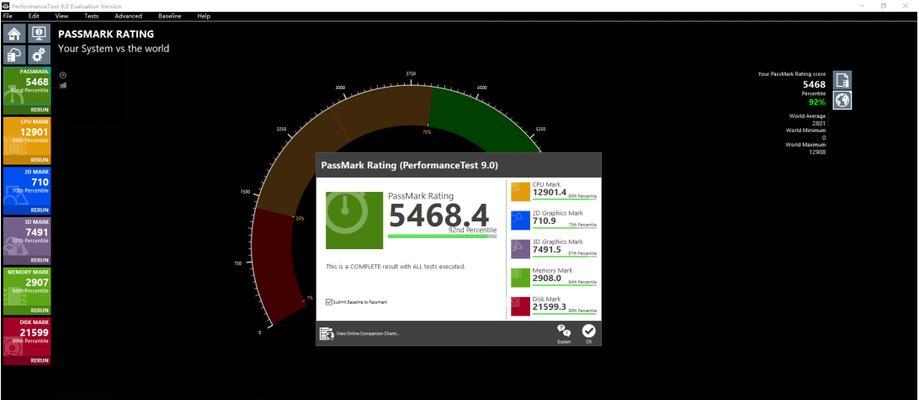
Task: Click the '5468.4' rating value in dialog
Action: click(439, 215)
